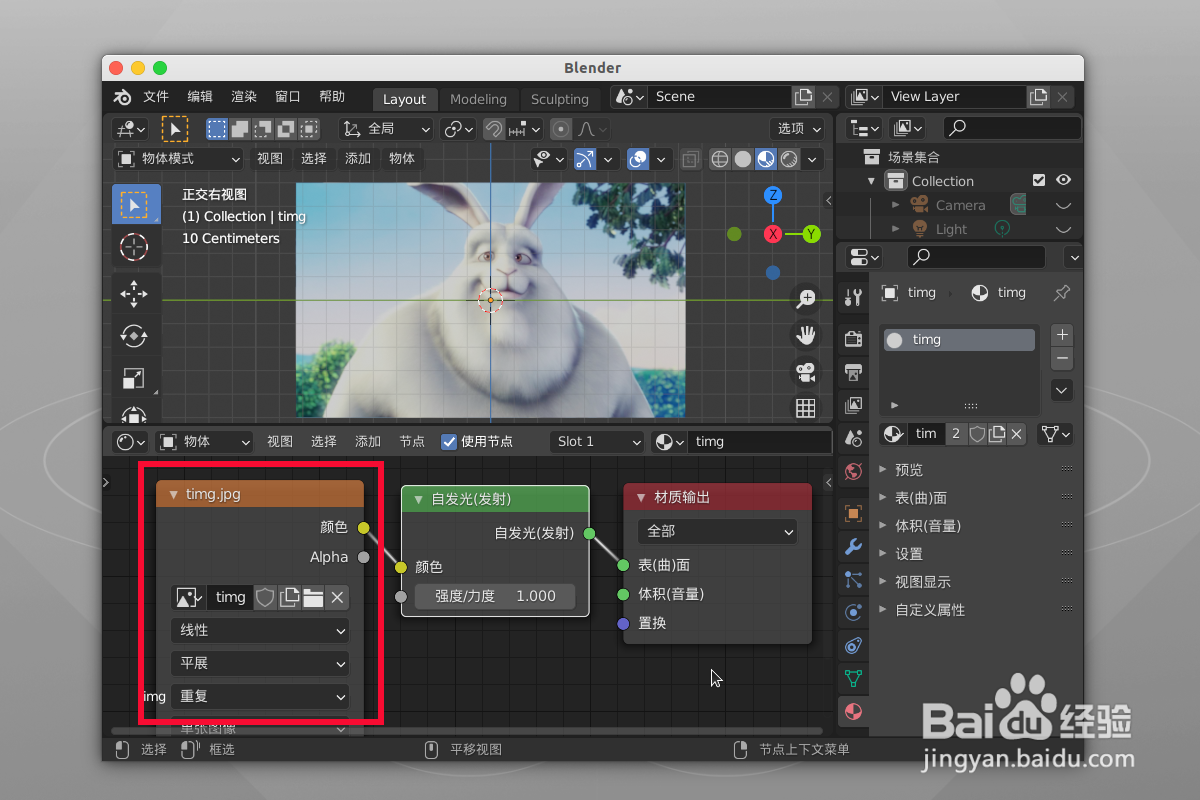Open the Scene properties tab icon
The height and width of the screenshot is (800, 1200).
click(x=853, y=438)
